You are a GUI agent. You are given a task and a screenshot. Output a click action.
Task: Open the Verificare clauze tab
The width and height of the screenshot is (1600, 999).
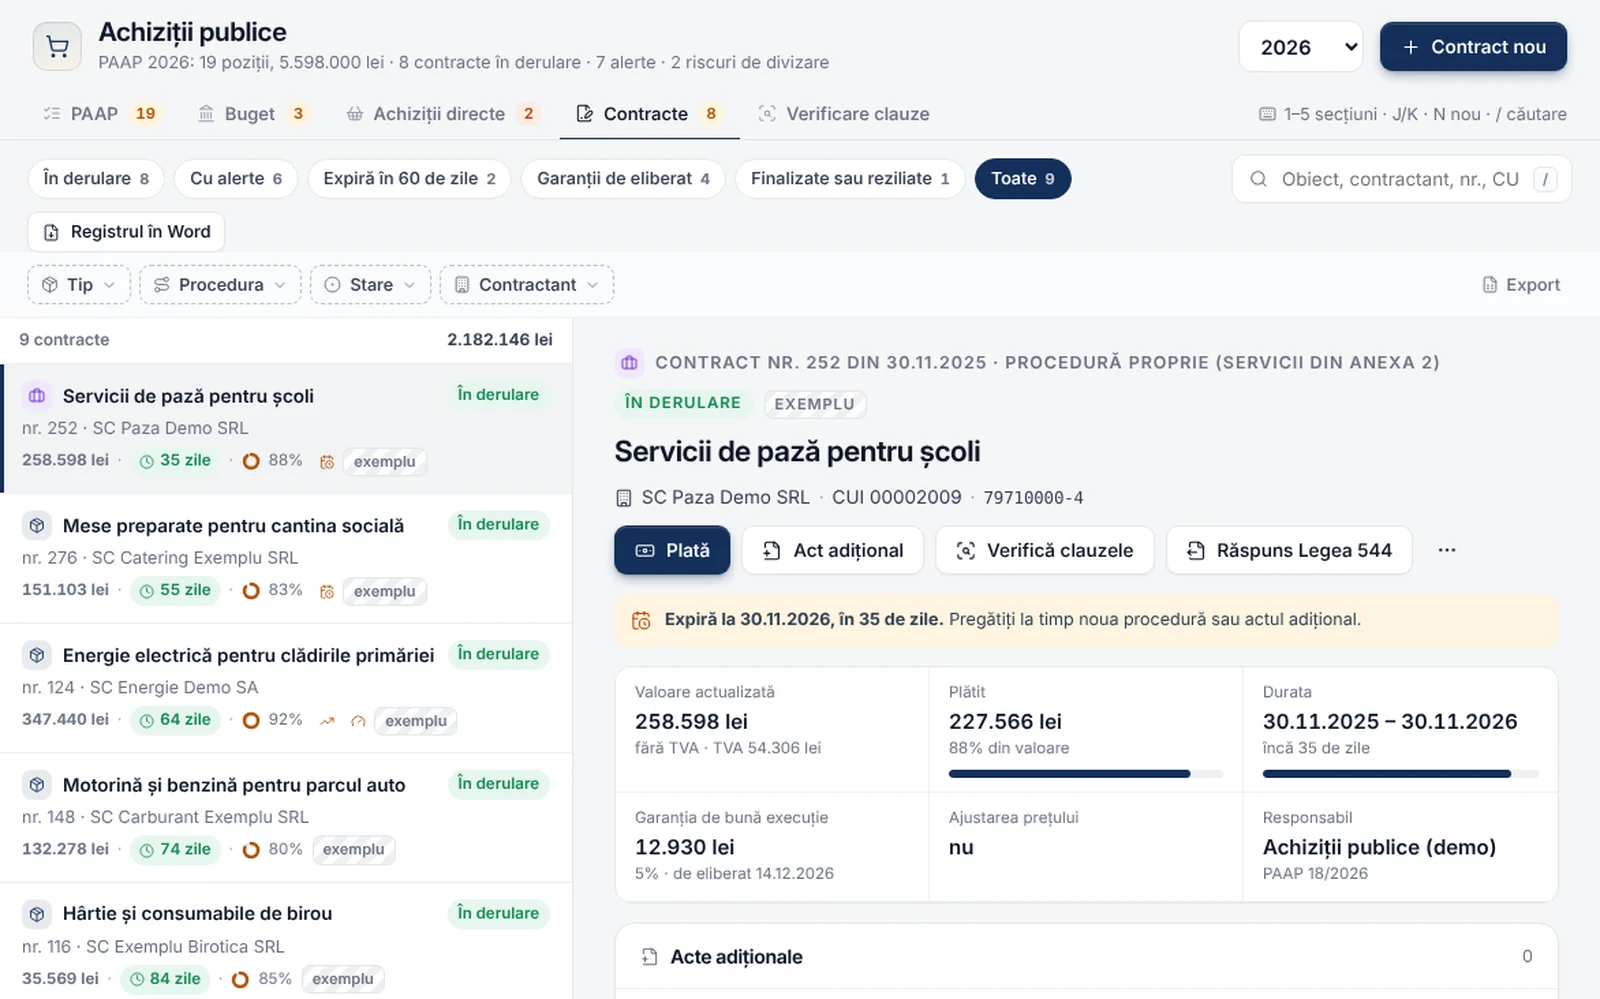(x=844, y=114)
